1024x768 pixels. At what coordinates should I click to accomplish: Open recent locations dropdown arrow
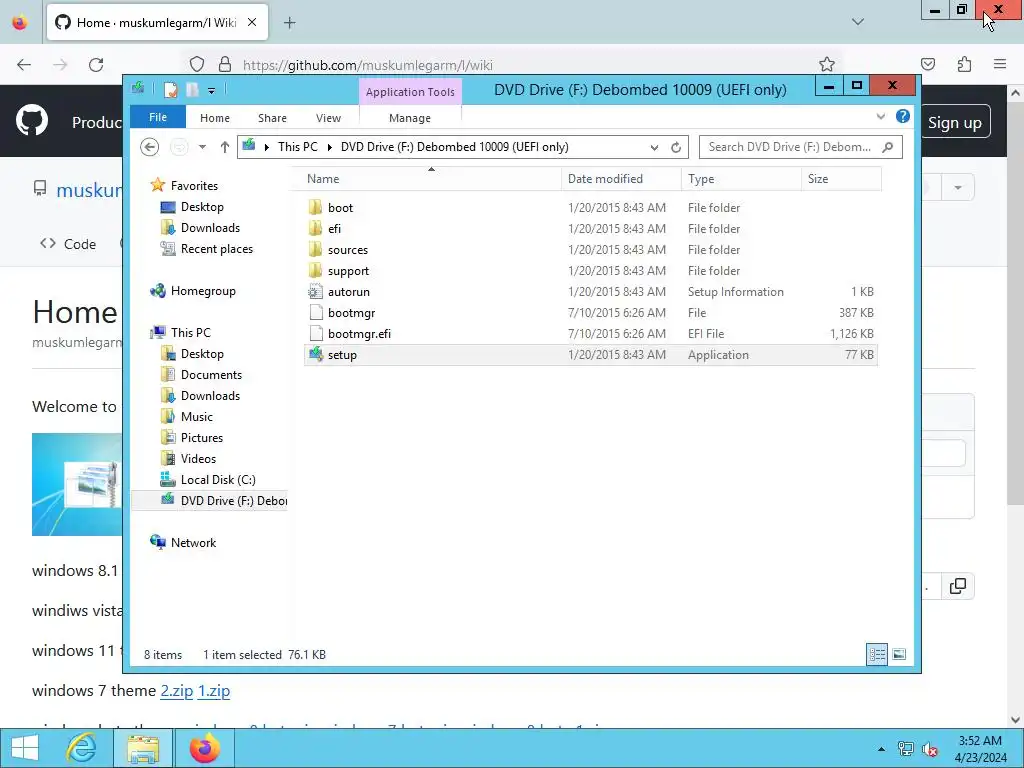(202, 147)
